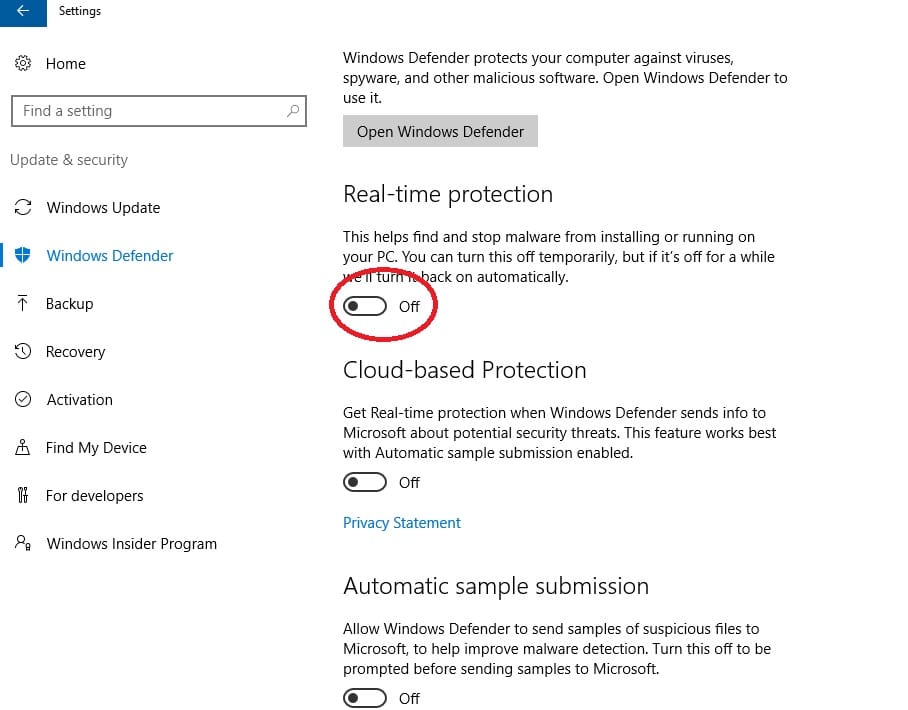
Task: Focus the Find a setting search box
Action: [x=150, y=111]
